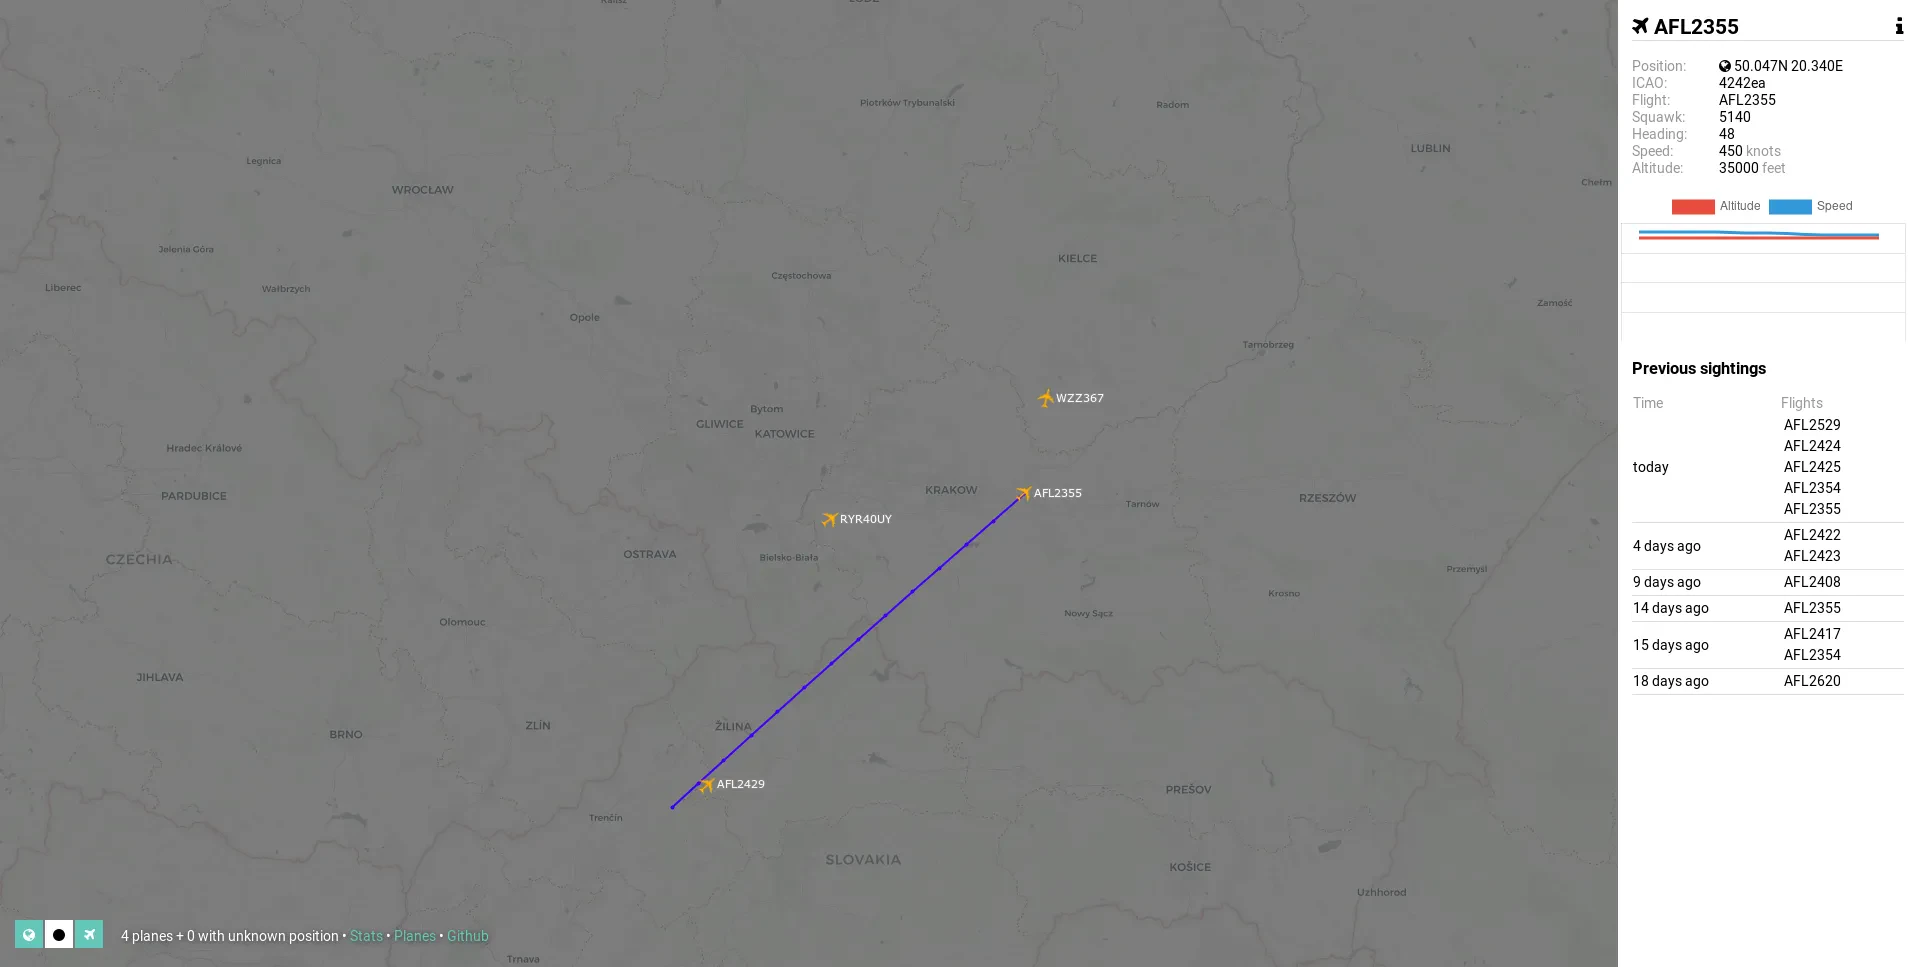Open the Stats link
1918x967 pixels.
(x=366, y=936)
